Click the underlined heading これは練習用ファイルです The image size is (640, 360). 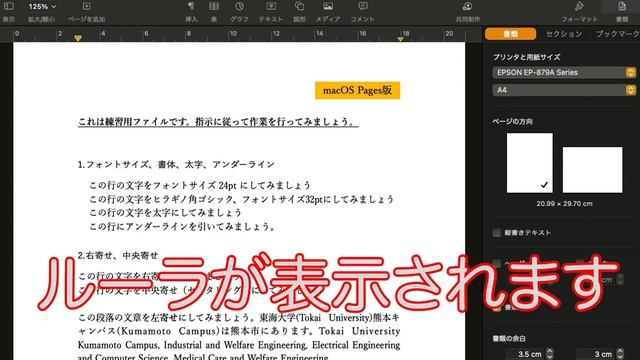[218, 122]
